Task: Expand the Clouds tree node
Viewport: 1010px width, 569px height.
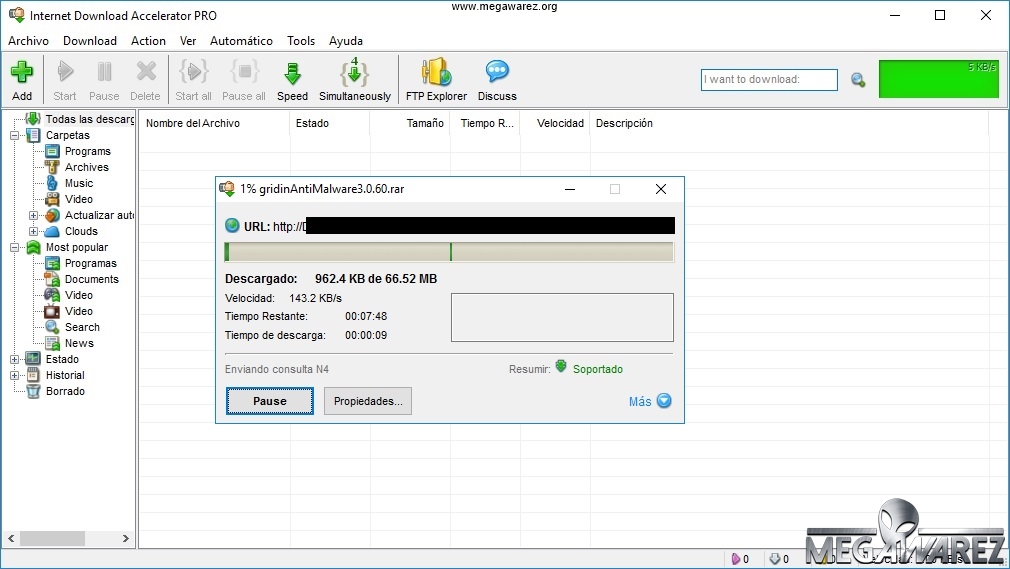Action: click(33, 231)
